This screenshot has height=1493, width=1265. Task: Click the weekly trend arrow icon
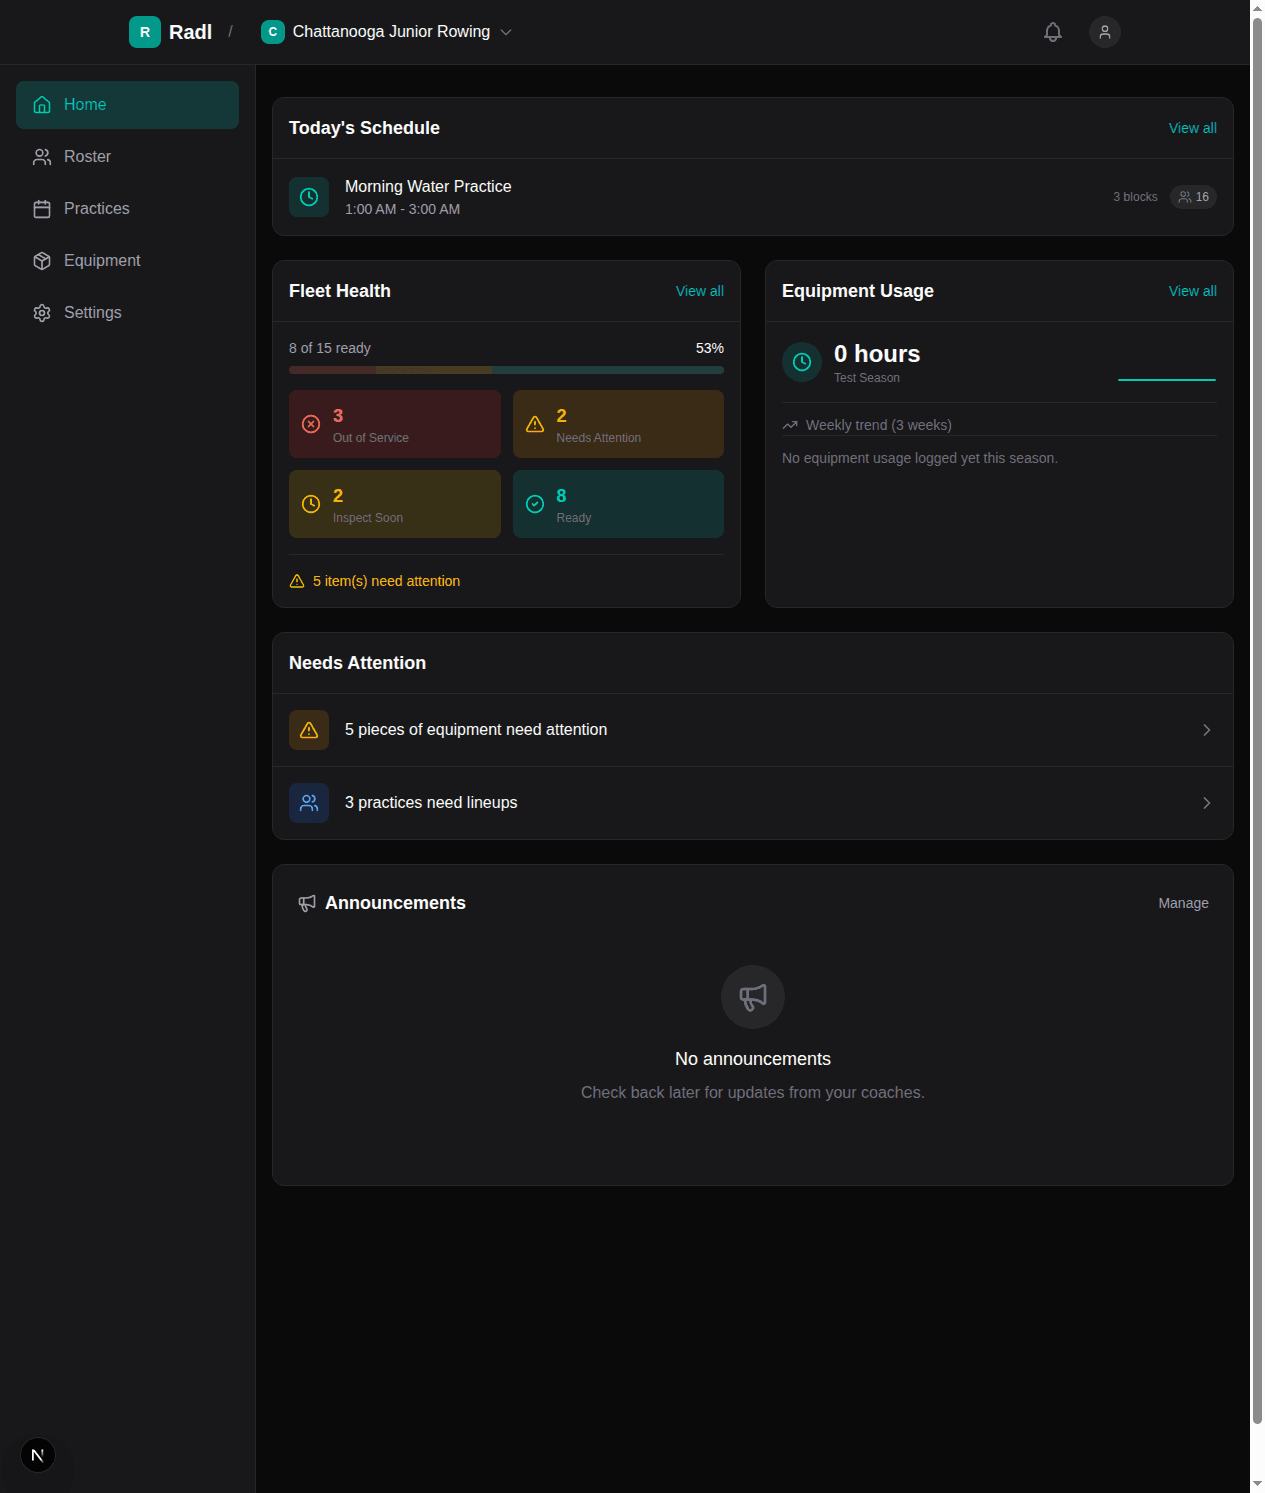pos(790,425)
